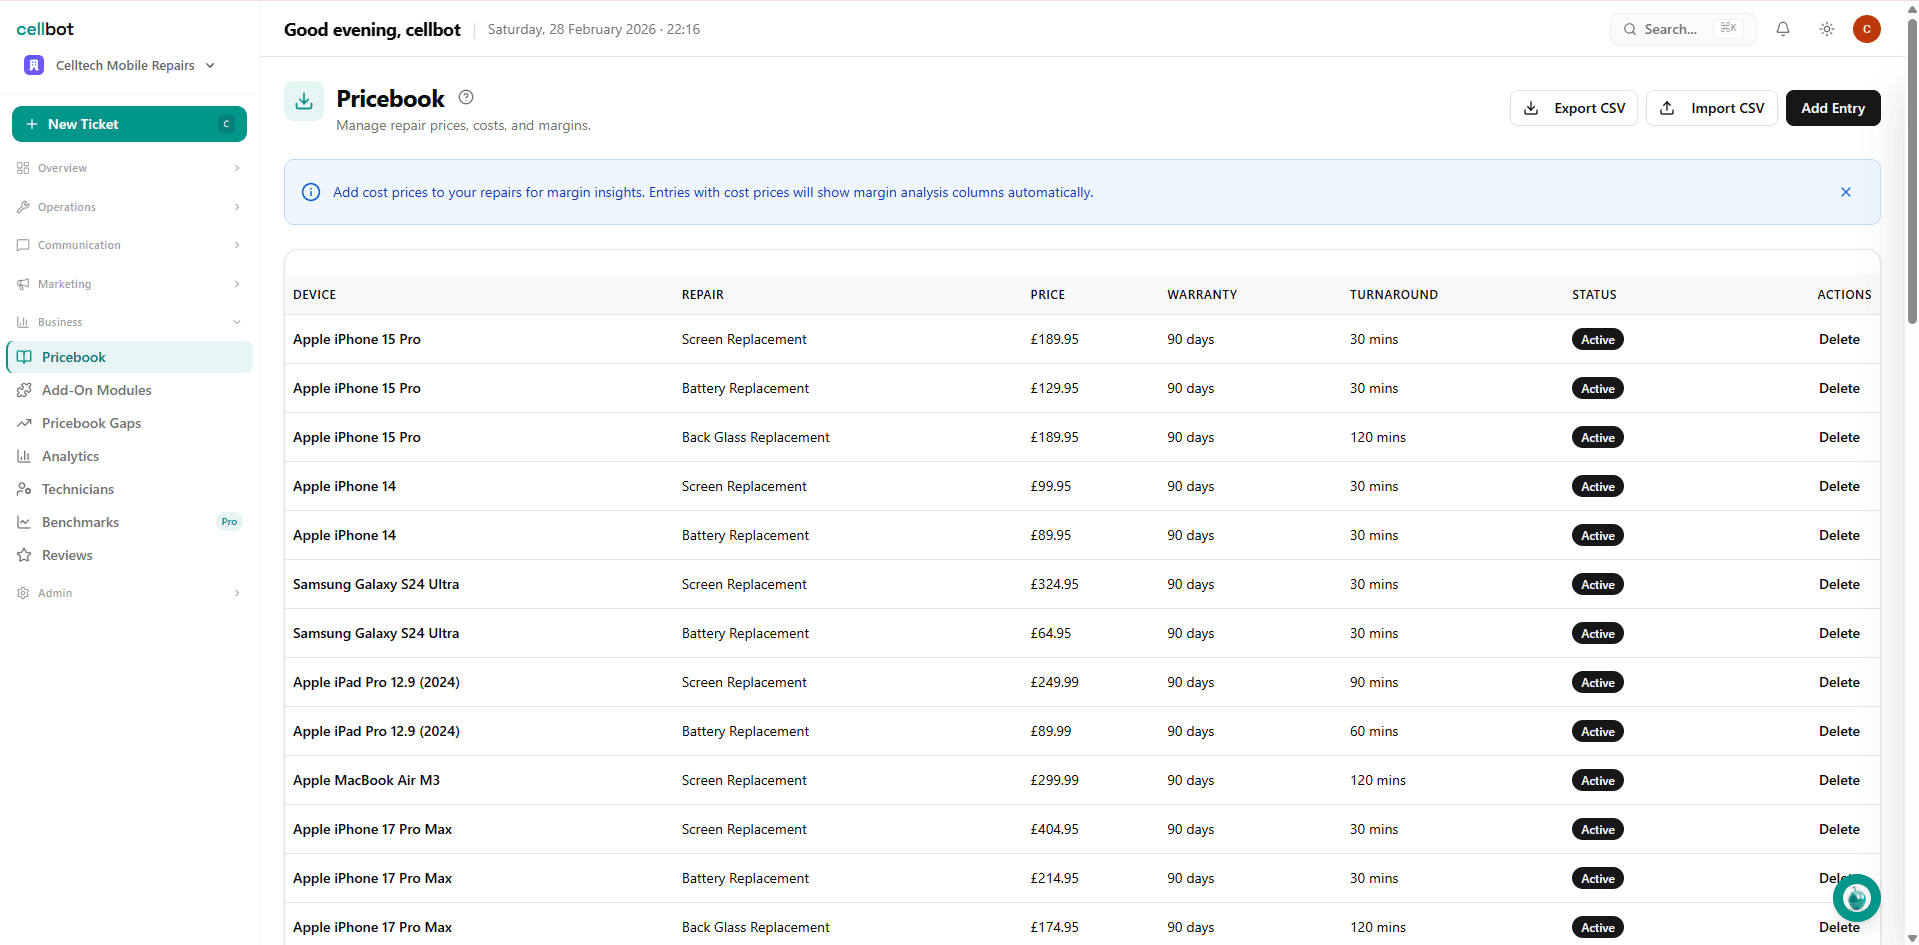Click Active status for iPhone 14 Screen Replacement
The image size is (1919, 945).
pyautogui.click(x=1598, y=486)
